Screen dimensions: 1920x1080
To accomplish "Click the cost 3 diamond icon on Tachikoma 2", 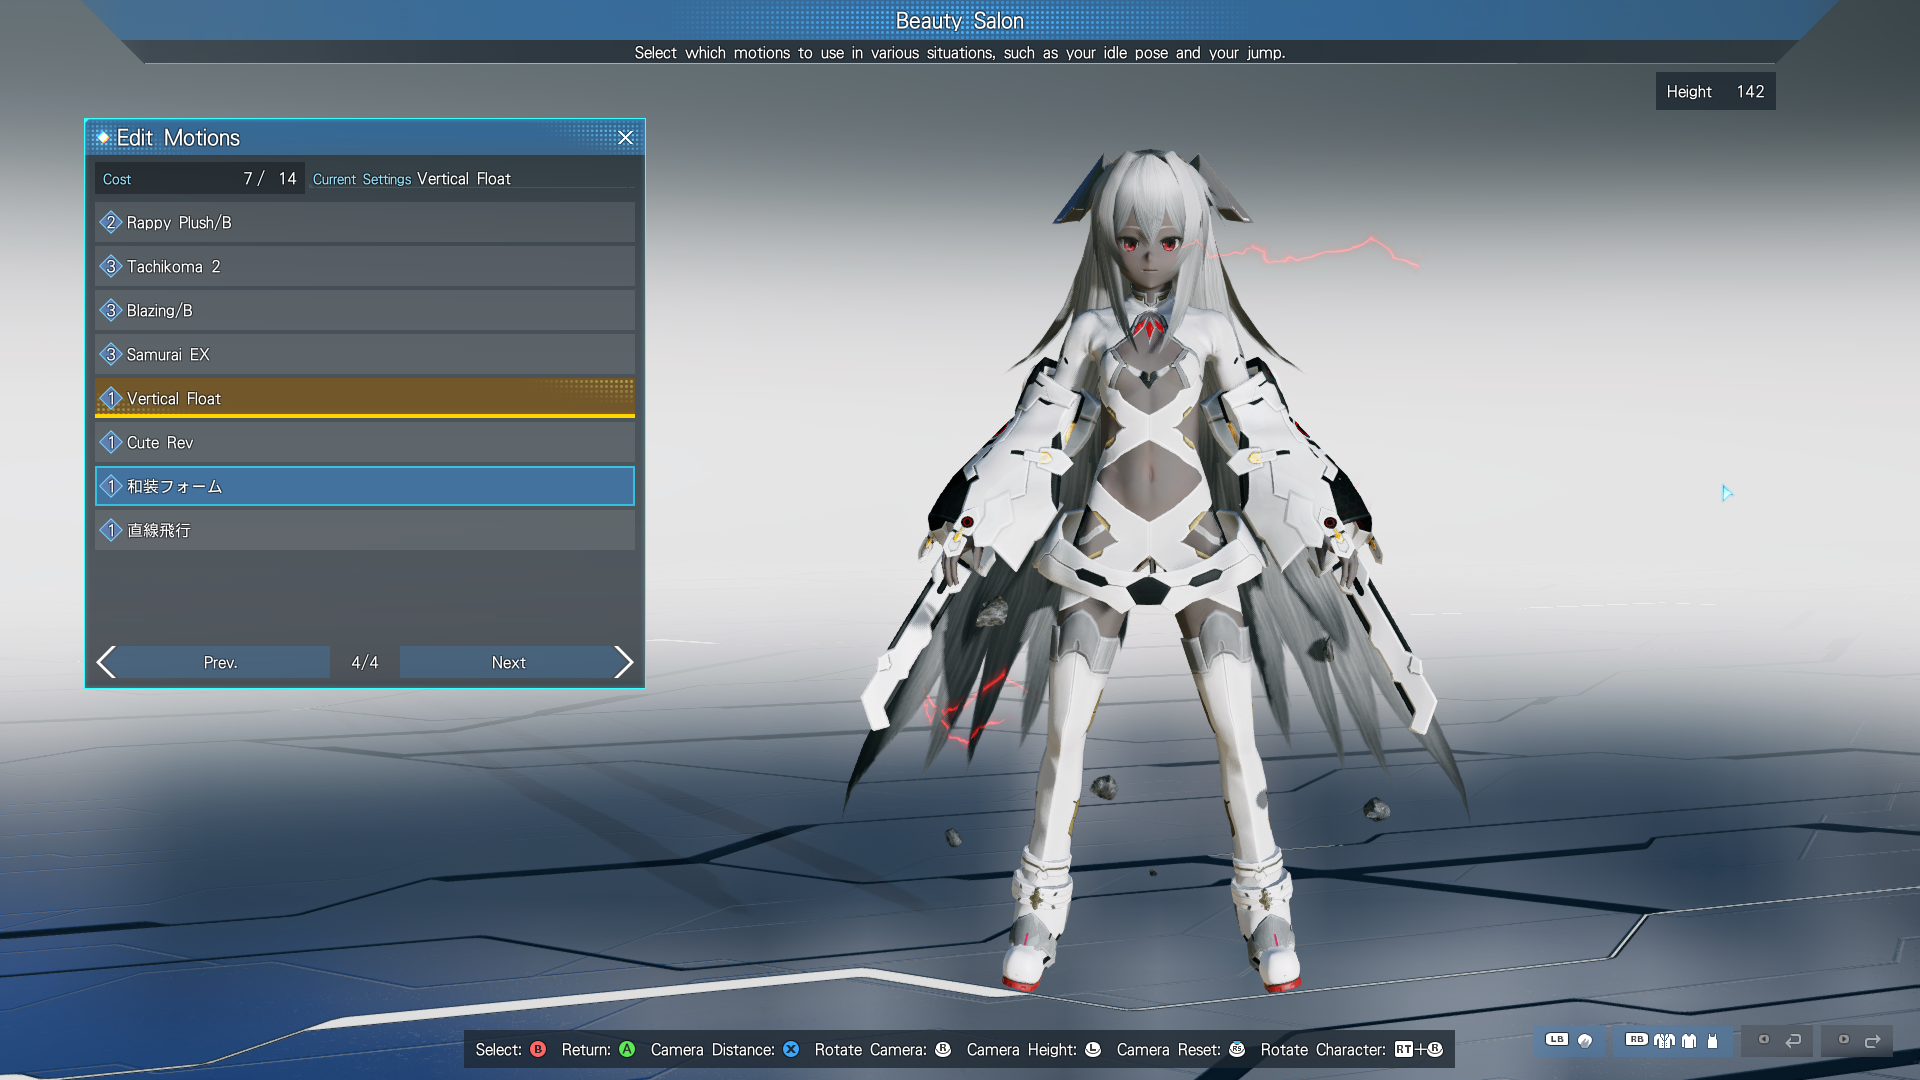I will click(x=111, y=266).
